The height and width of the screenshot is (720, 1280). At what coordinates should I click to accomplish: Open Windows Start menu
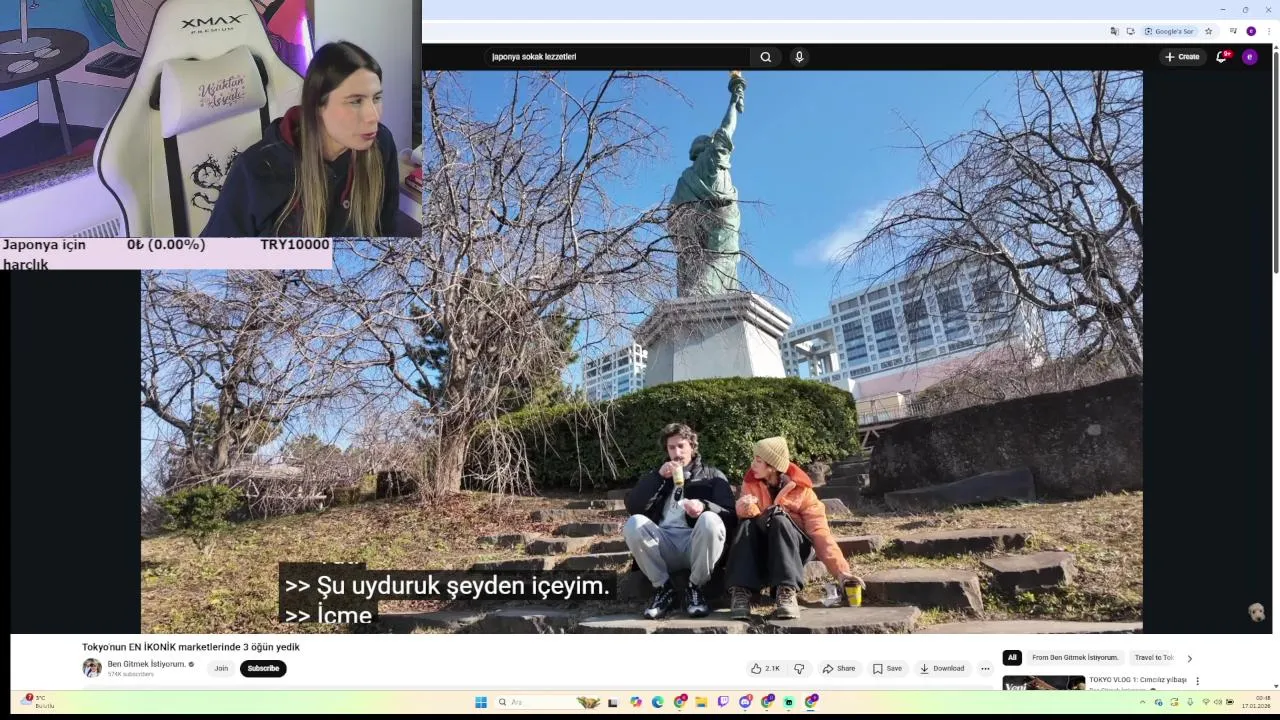coord(481,702)
